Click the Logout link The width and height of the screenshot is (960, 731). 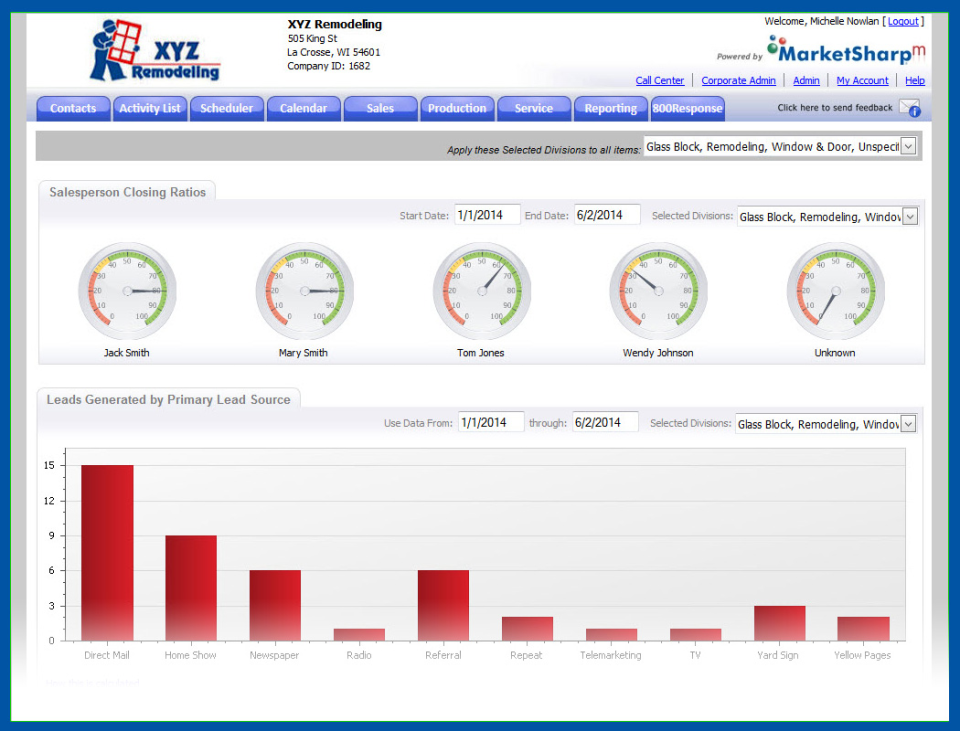coord(904,20)
